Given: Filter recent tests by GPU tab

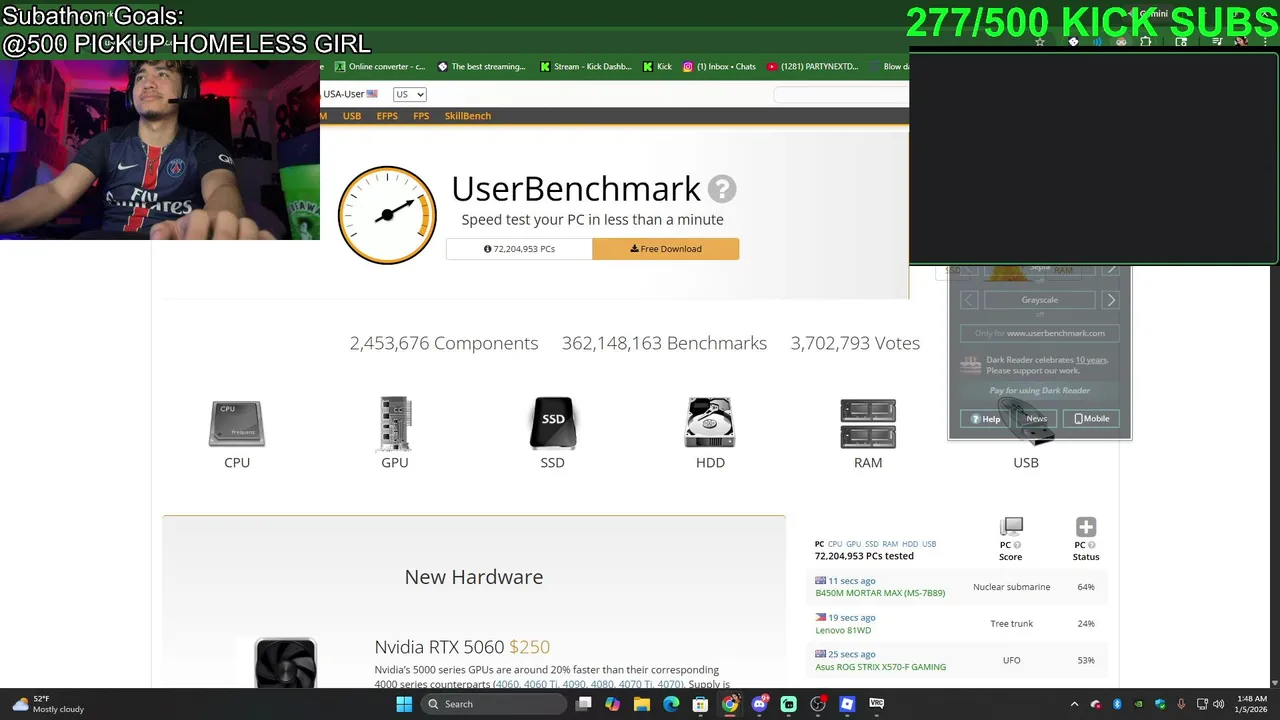Looking at the screenshot, I should pos(853,544).
